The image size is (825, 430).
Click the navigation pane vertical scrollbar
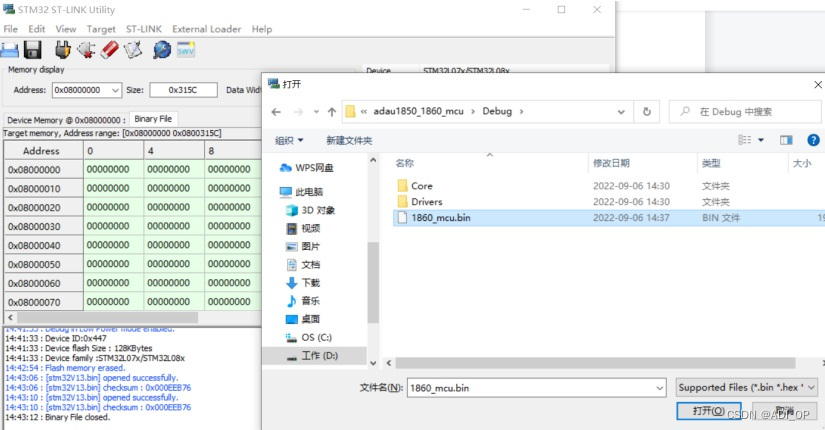point(373,283)
